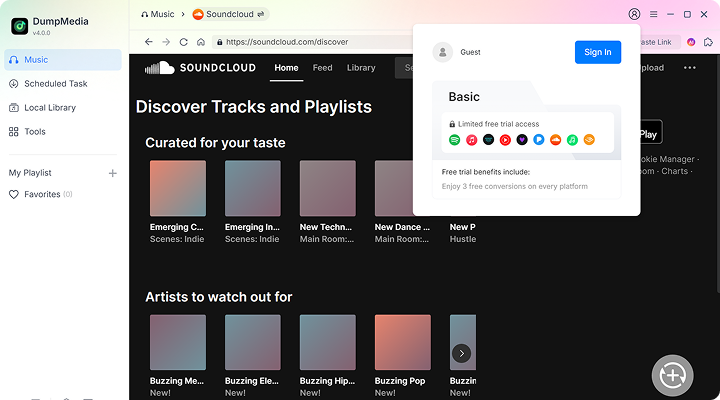Click the orange Audible icon in the Basic plan

589,140
